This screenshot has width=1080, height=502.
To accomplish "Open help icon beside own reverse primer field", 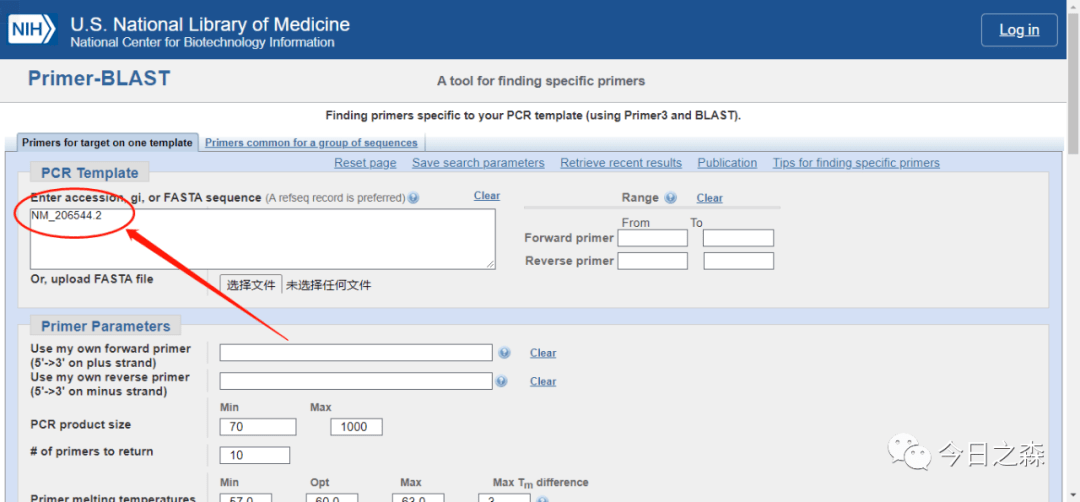I will (501, 381).
